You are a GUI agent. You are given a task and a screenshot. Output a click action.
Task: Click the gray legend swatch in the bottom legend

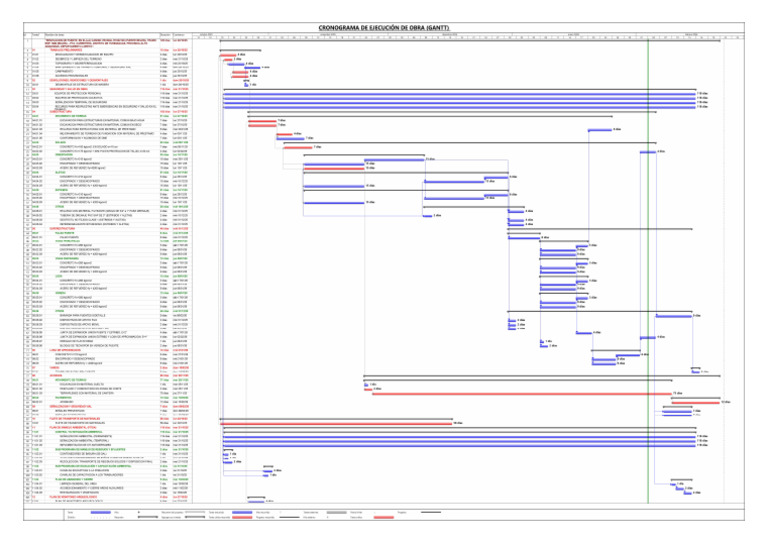point(336,513)
